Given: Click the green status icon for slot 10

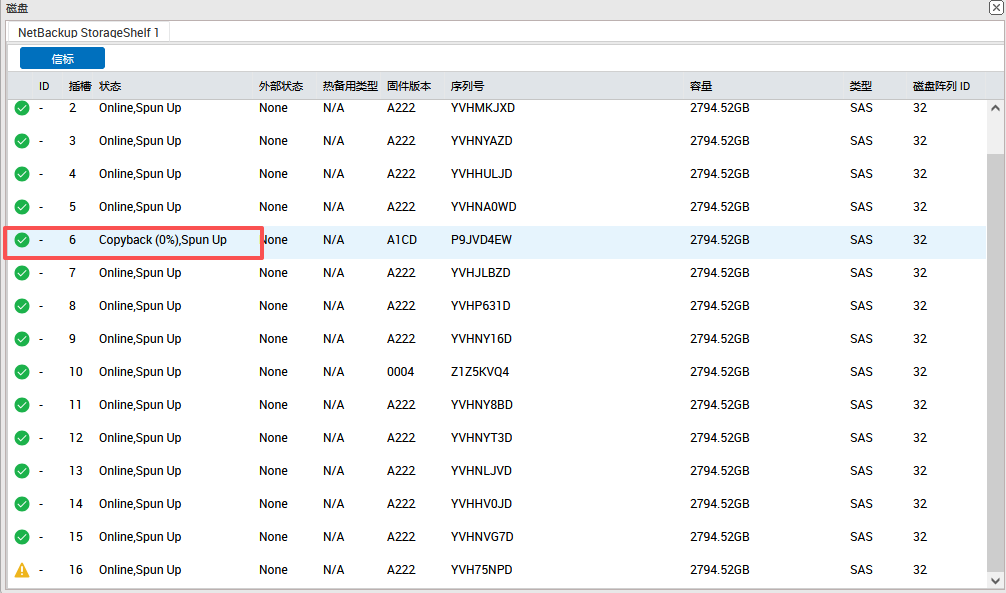Looking at the screenshot, I should (x=21, y=372).
